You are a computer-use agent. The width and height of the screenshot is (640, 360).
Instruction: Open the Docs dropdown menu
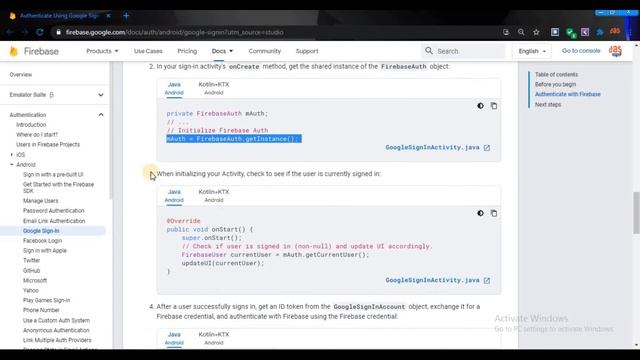[222, 51]
